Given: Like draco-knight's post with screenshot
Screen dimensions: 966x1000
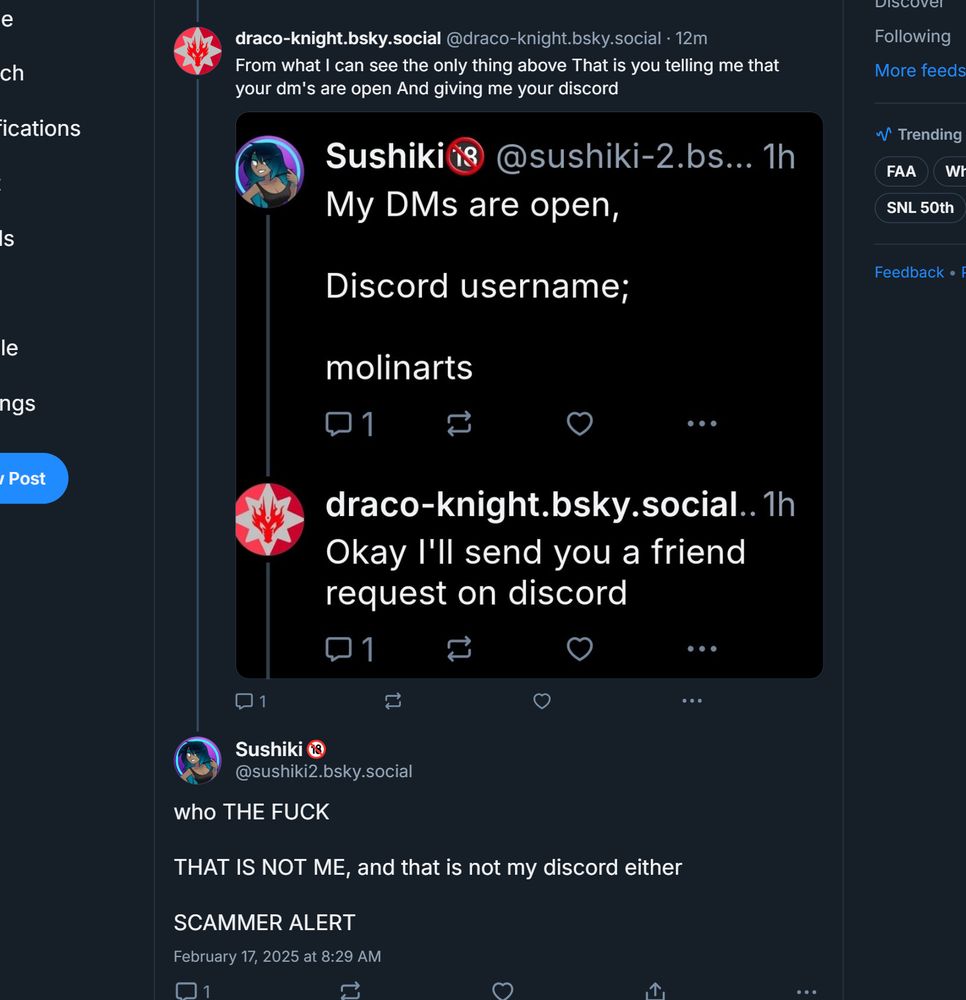Looking at the screenshot, I should point(542,702).
